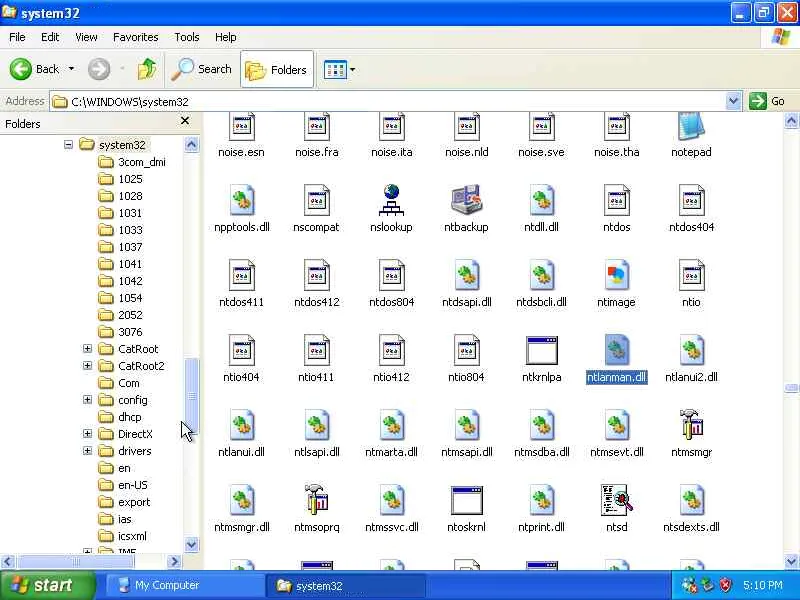Screen dimensions: 800x600
Task: Open the View menu
Action: 86,37
